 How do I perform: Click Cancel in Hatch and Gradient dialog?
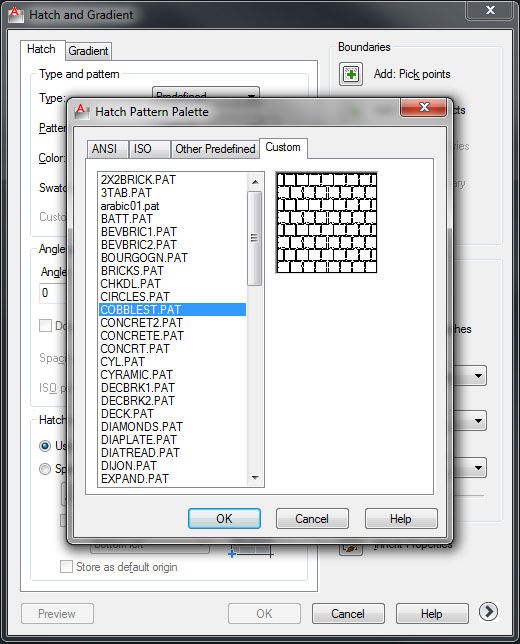[348, 614]
